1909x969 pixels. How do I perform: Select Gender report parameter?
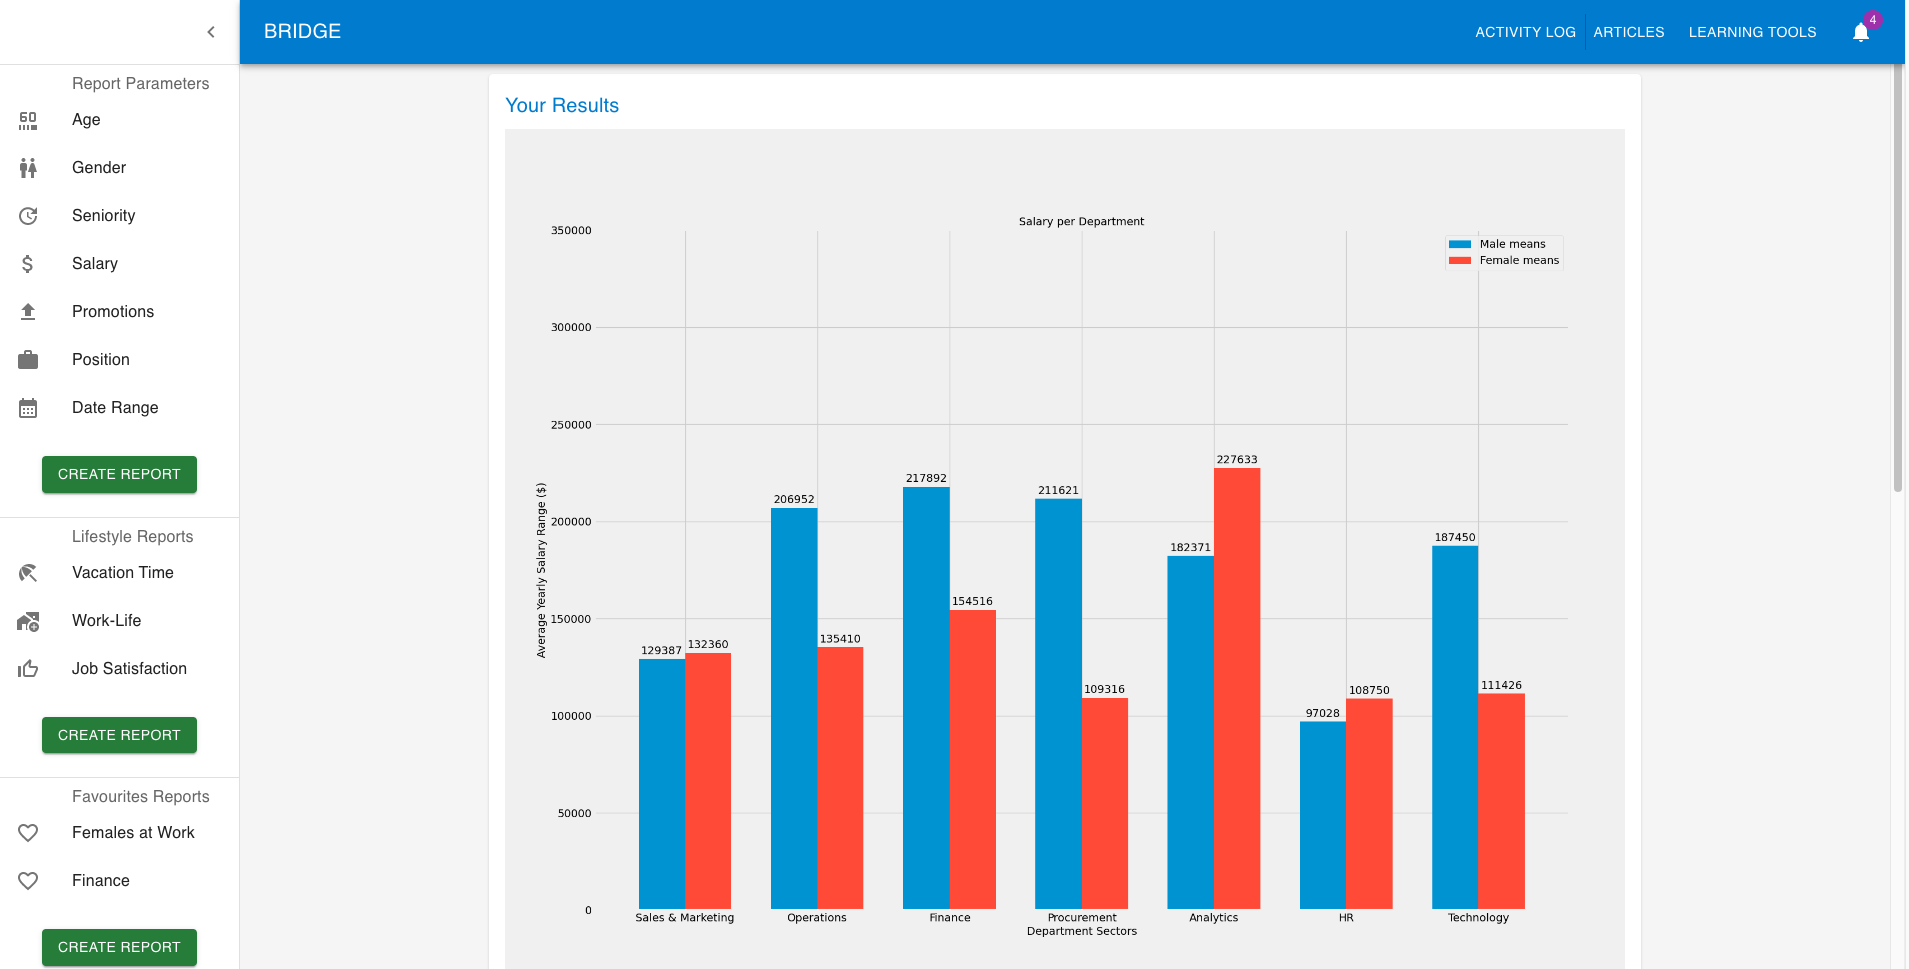[120, 168]
